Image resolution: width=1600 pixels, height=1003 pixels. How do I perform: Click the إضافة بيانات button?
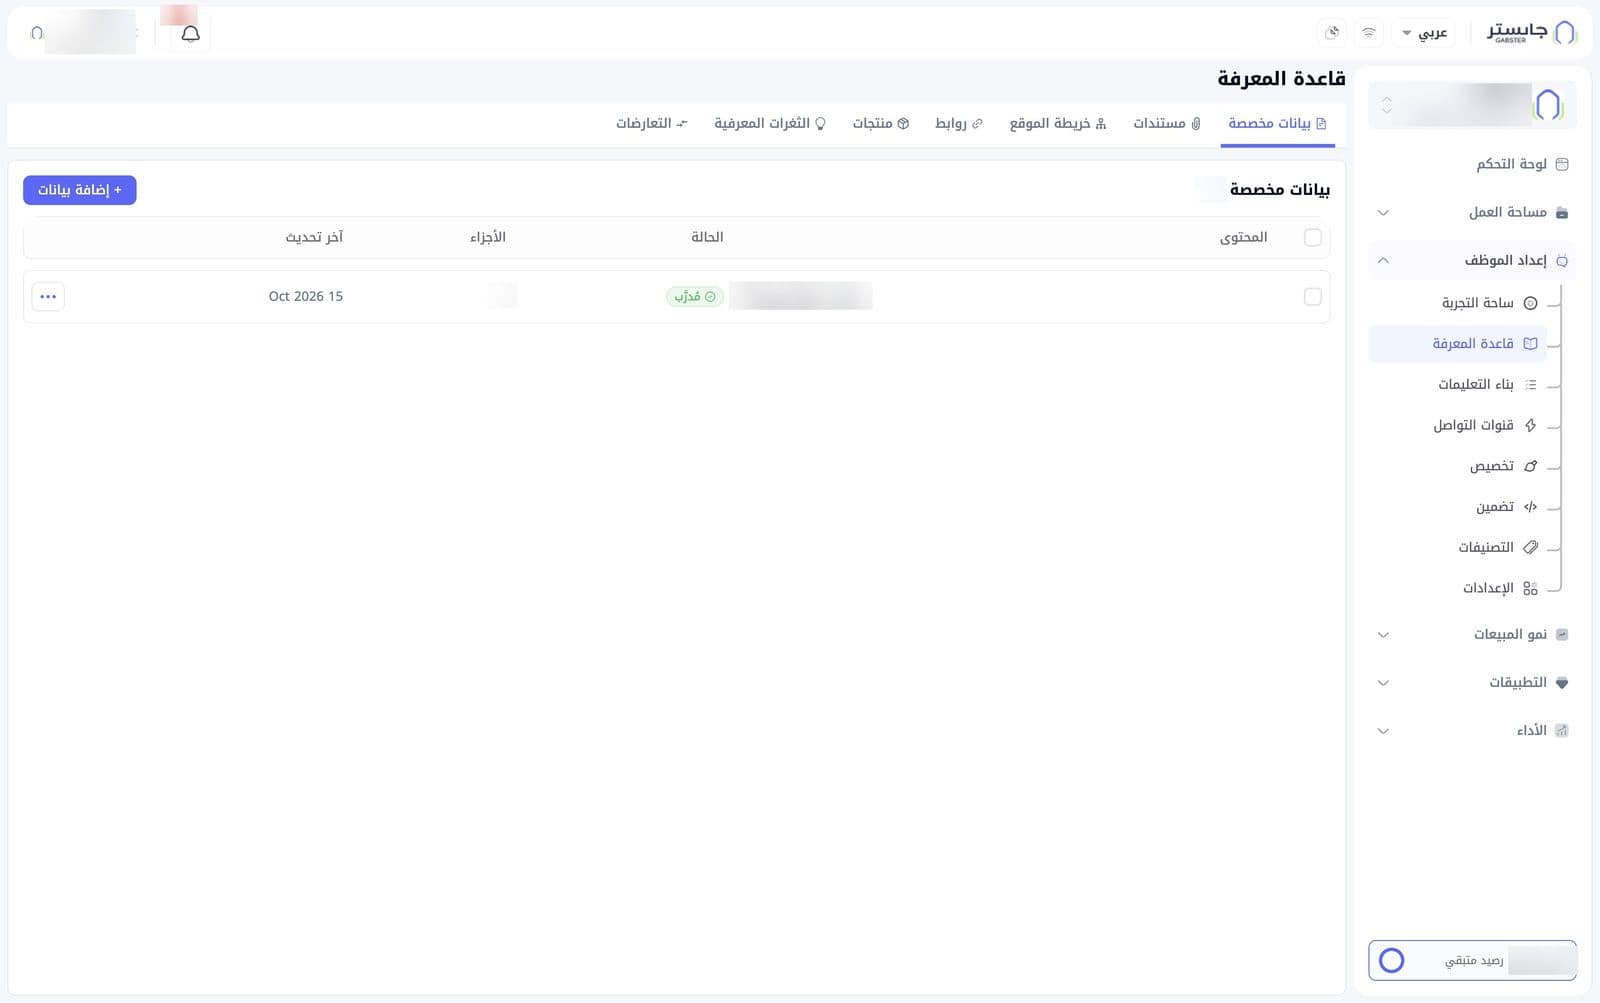pos(80,190)
